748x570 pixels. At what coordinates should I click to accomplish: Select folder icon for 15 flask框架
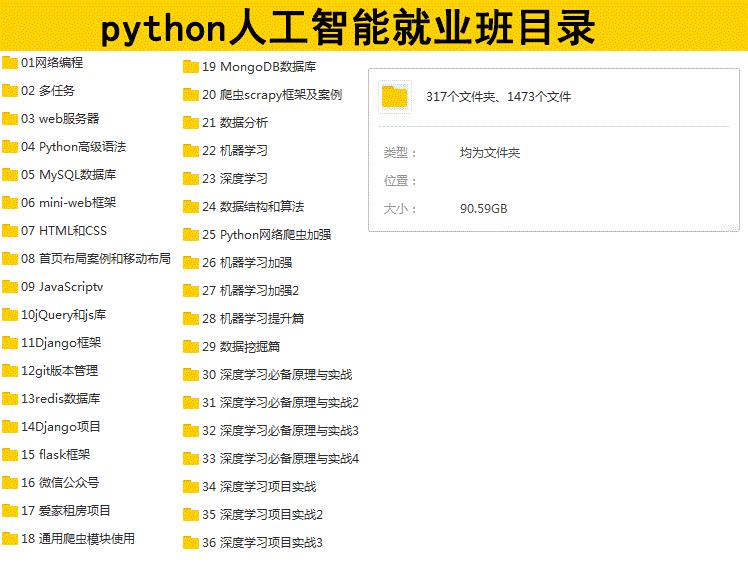[x=10, y=455]
